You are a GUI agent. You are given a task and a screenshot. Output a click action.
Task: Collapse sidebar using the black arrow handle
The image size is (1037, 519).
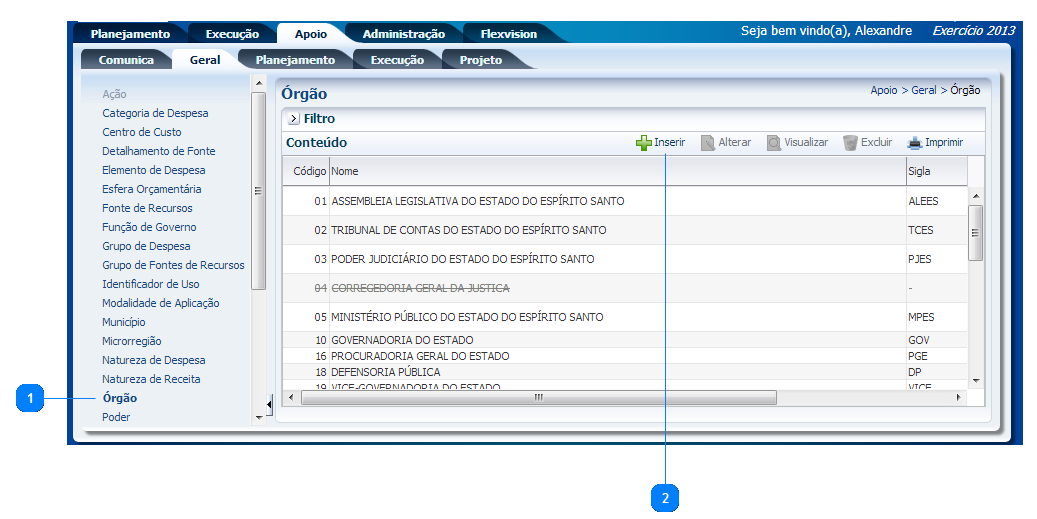pos(269,405)
